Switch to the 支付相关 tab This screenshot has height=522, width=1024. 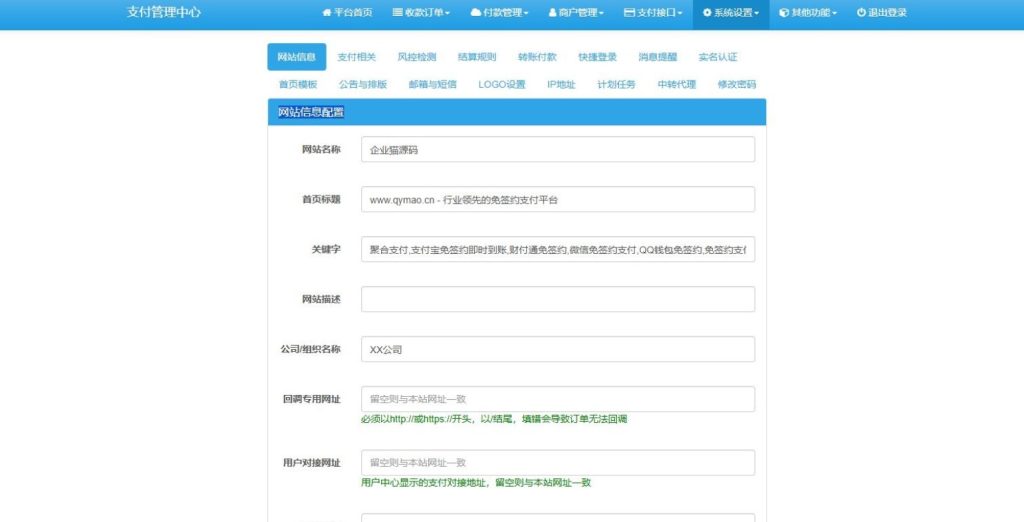[x=357, y=57]
